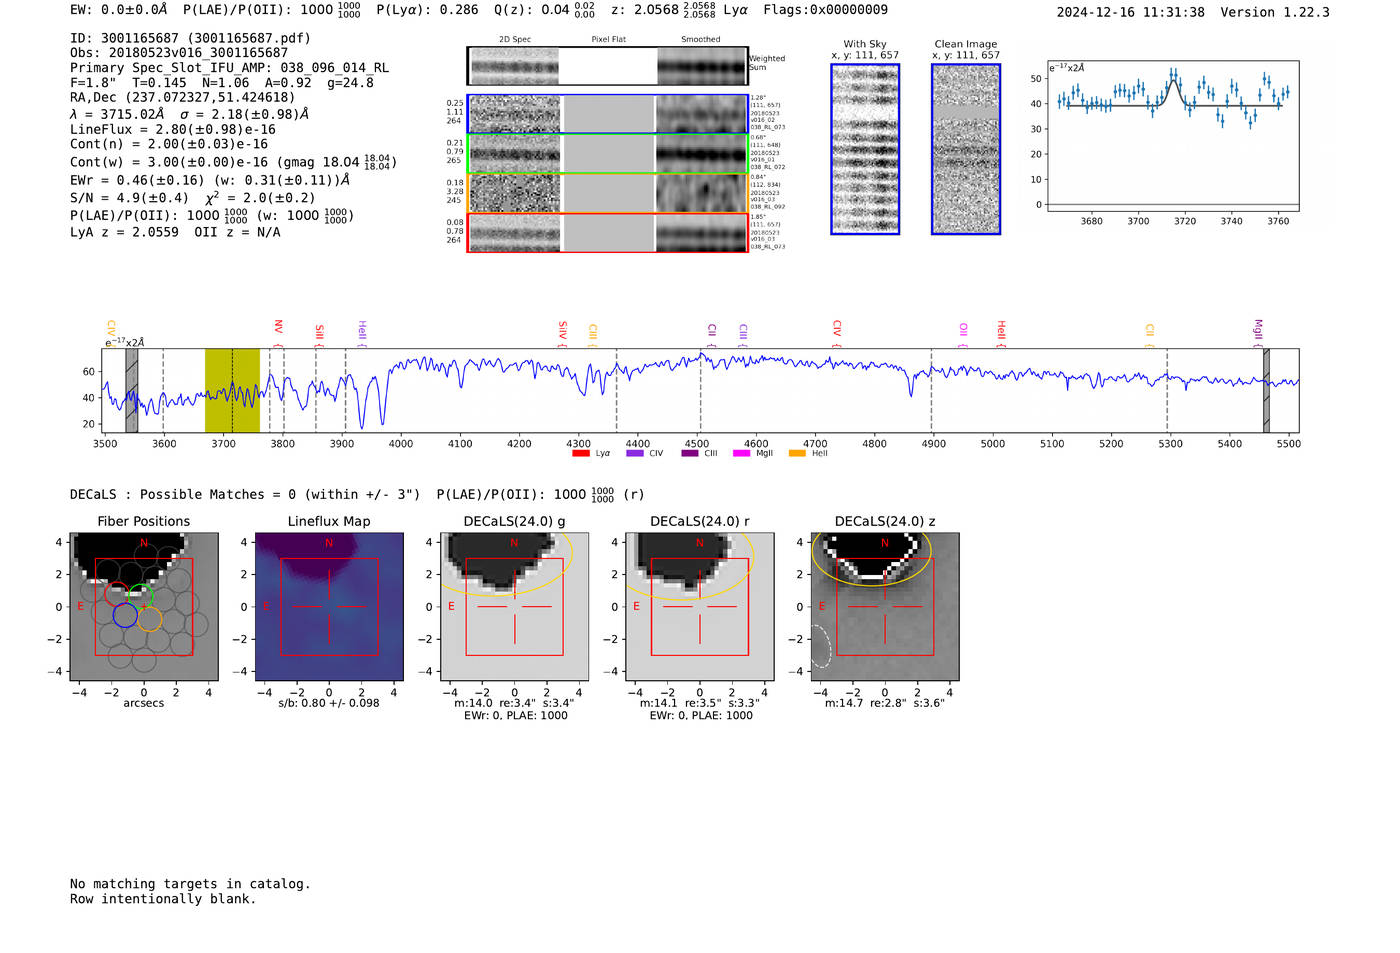Click the Flags:0x00000009 header text
Screen dimensions: 1400x953
[825, 10]
